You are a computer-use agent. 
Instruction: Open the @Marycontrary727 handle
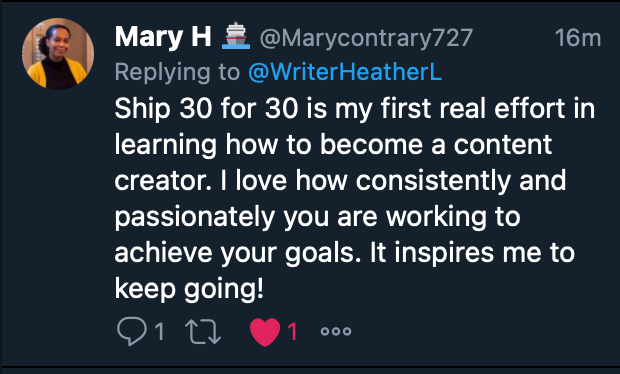366,38
